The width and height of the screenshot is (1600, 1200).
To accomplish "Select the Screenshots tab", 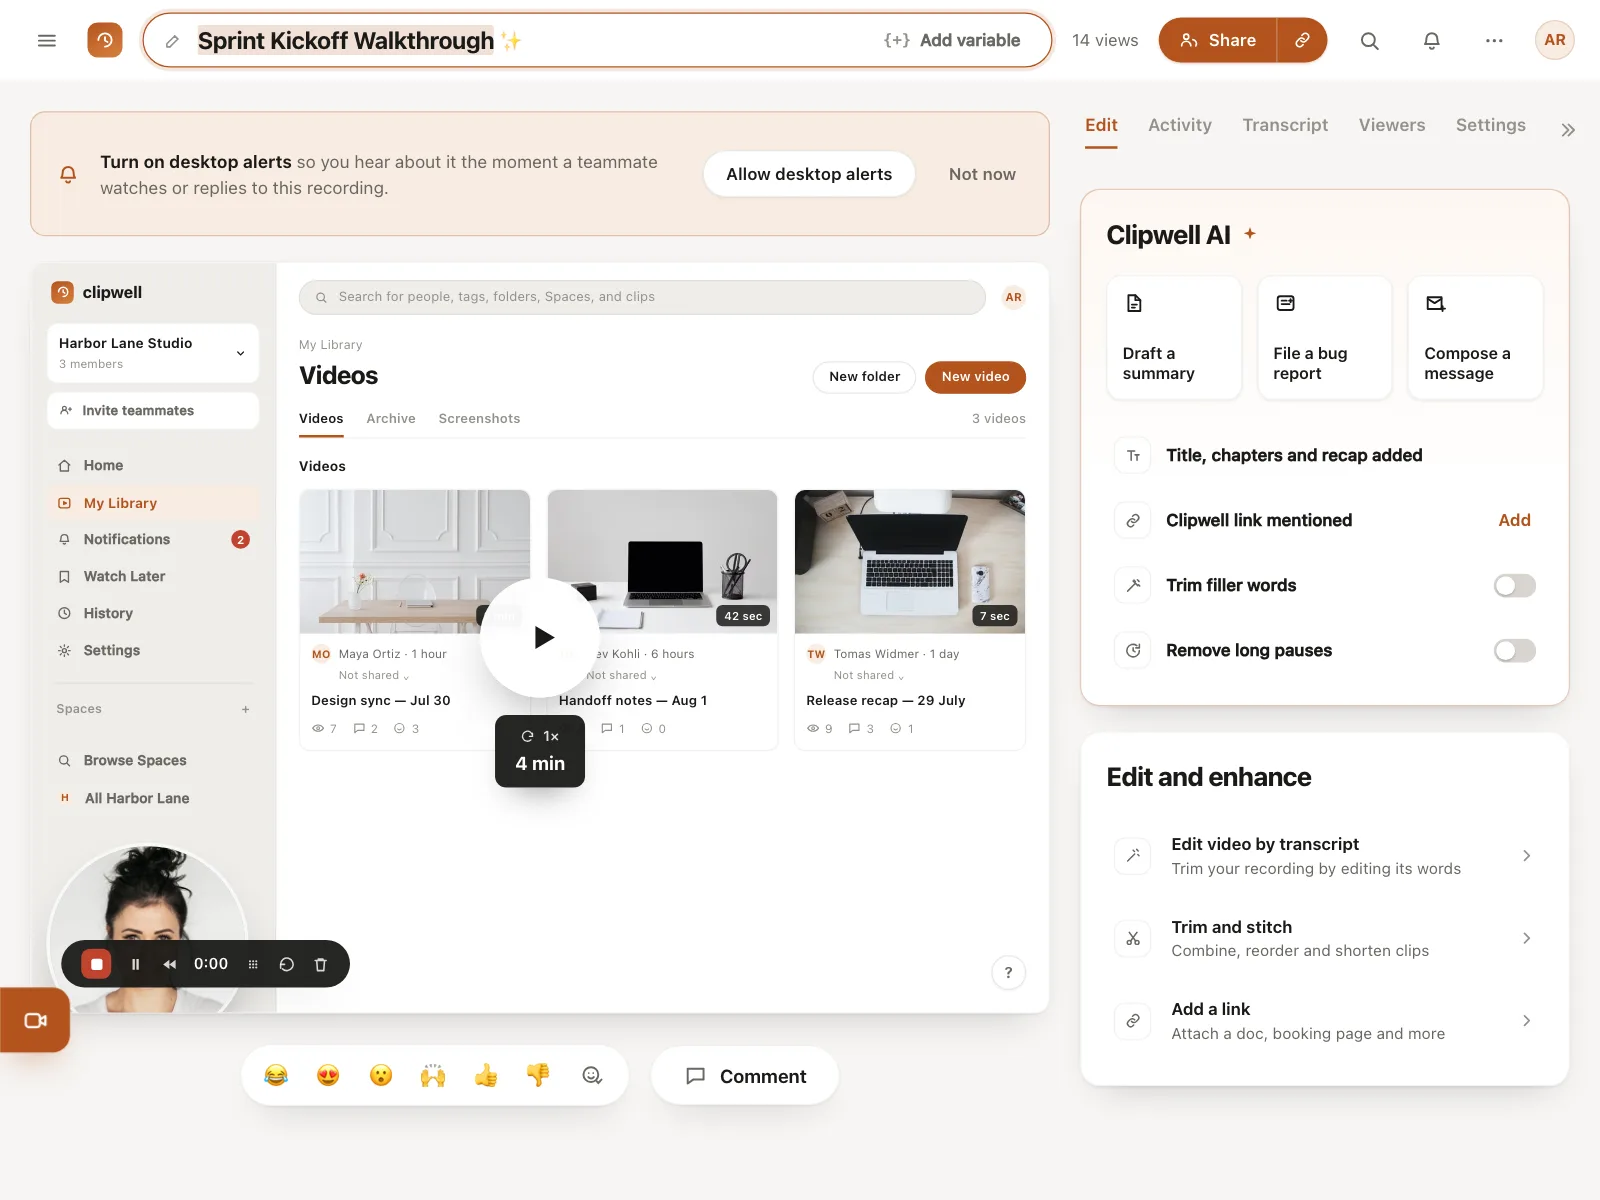I will (x=479, y=419).
